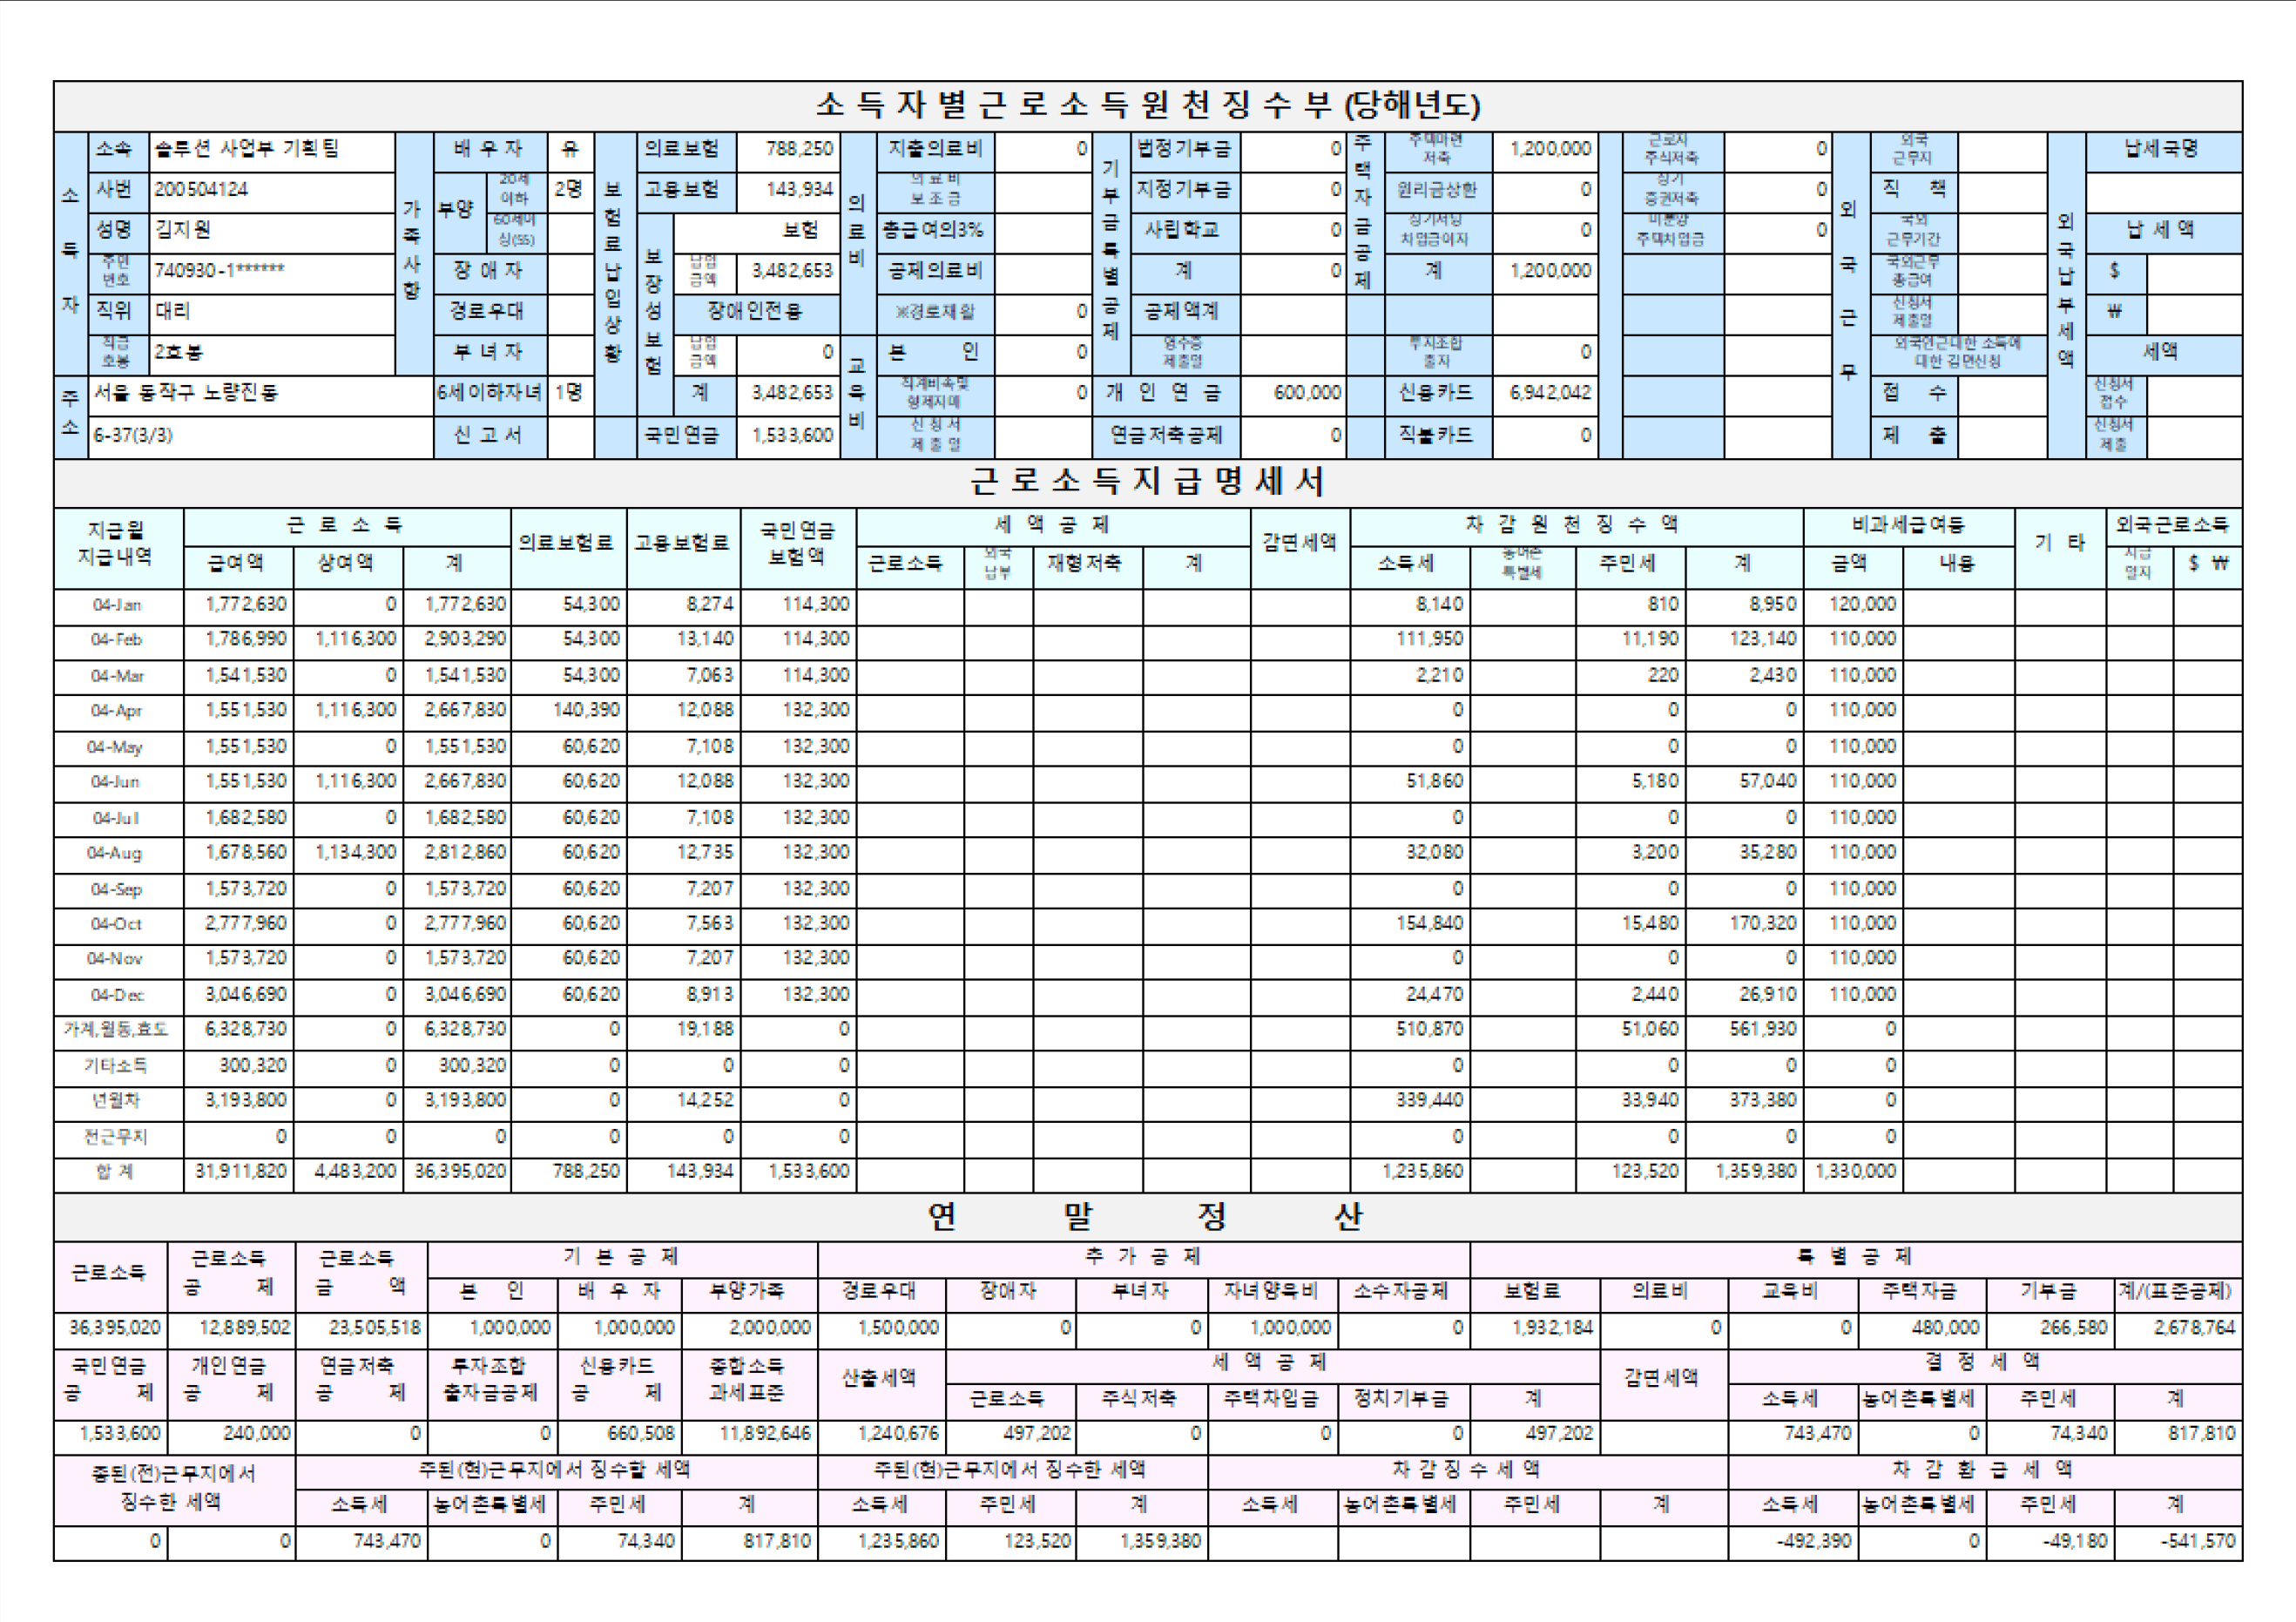Image resolution: width=2296 pixels, height=1622 pixels.
Task: Select the 비과세급여등 column header
Action: pyautogui.click(x=1909, y=525)
